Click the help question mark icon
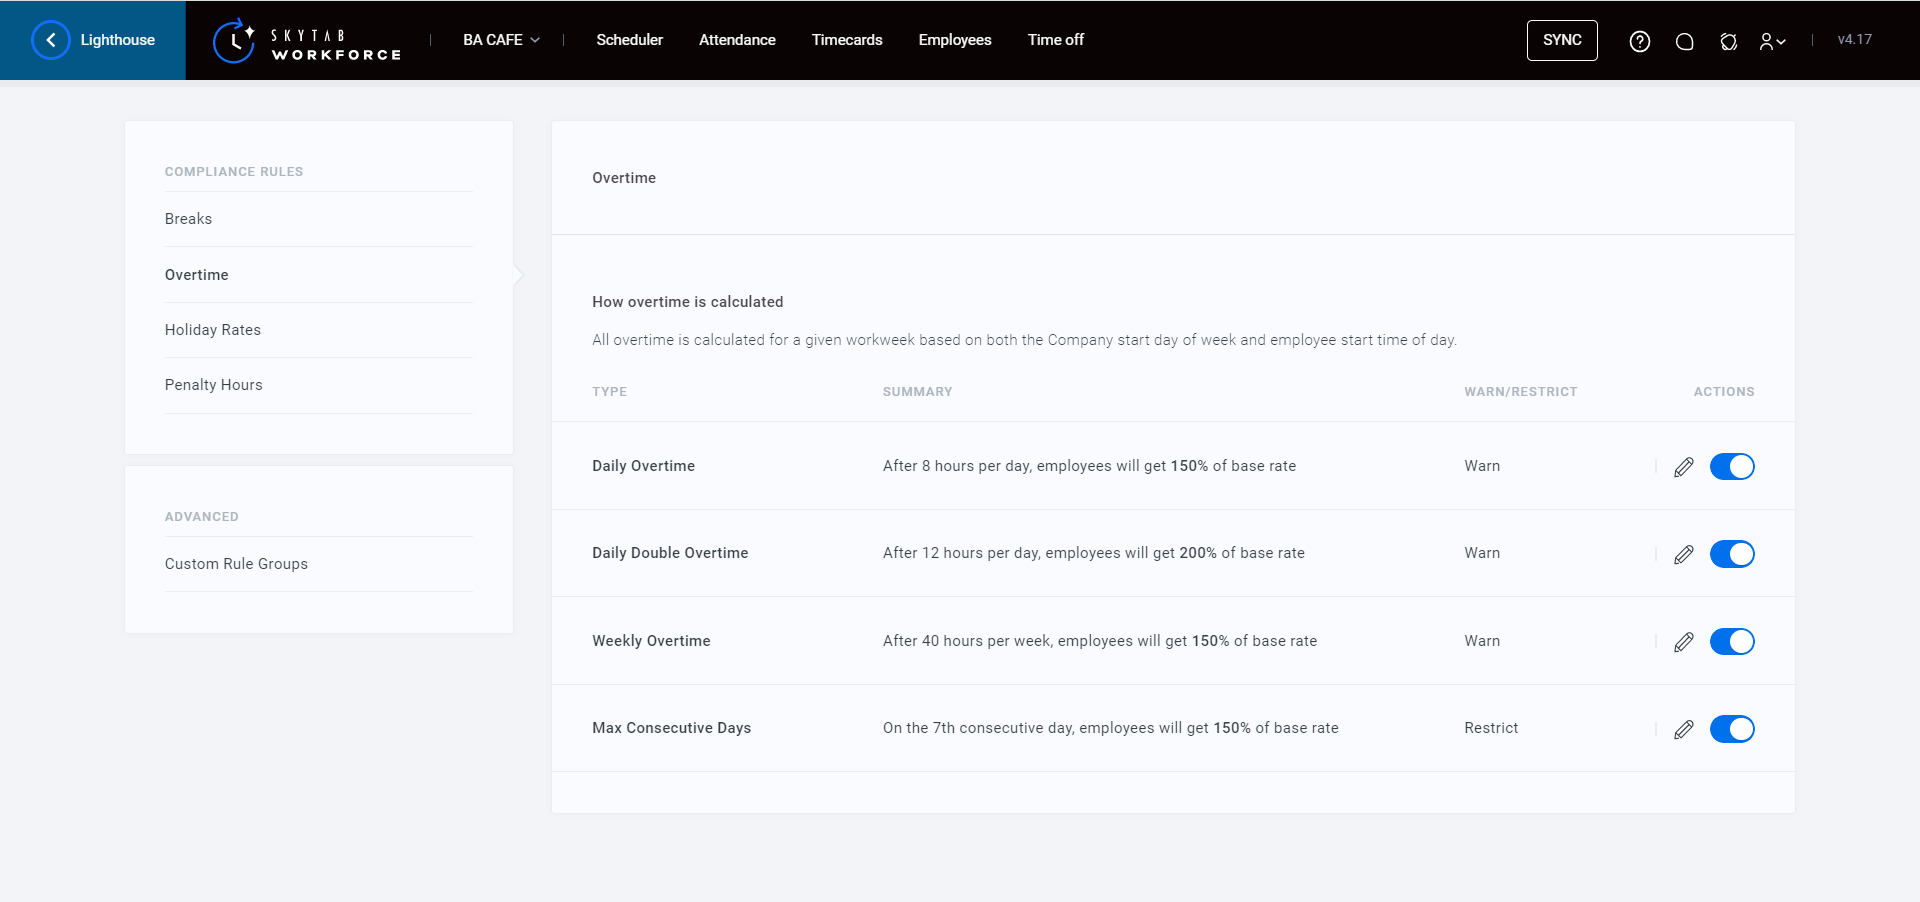The width and height of the screenshot is (1920, 902). [1639, 41]
